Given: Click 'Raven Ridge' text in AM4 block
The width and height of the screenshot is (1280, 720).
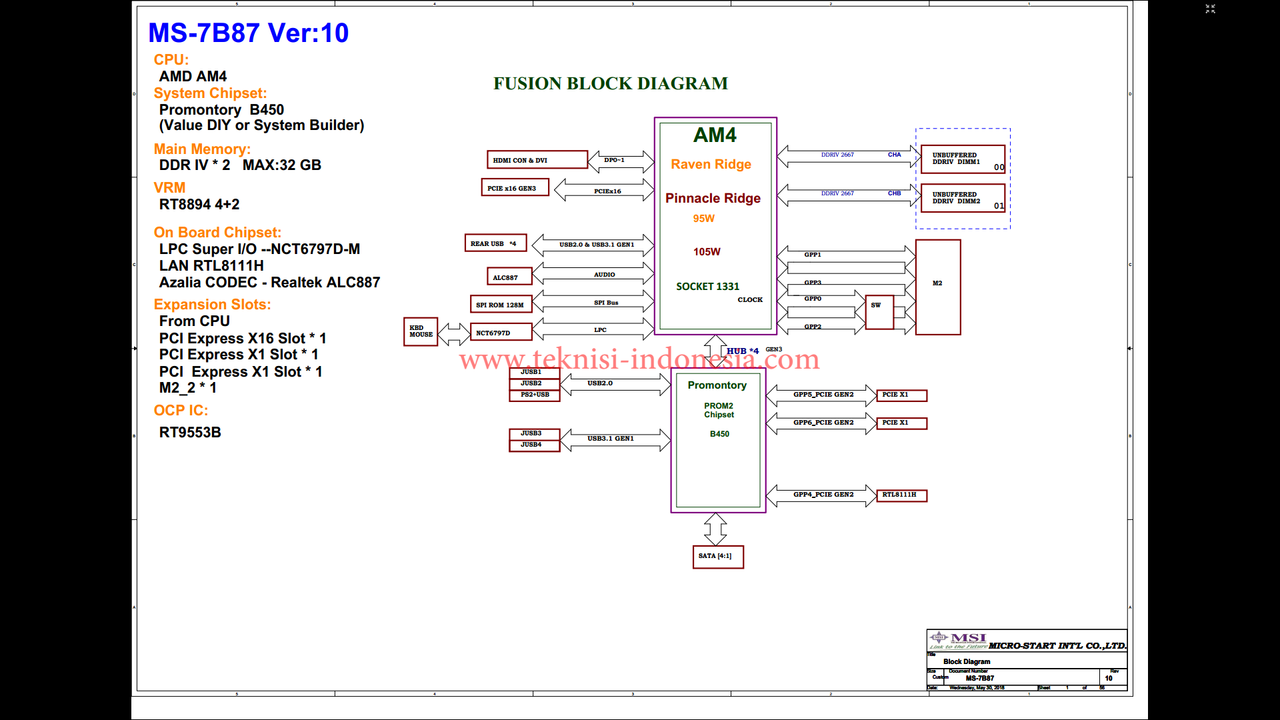Looking at the screenshot, I should [711, 165].
